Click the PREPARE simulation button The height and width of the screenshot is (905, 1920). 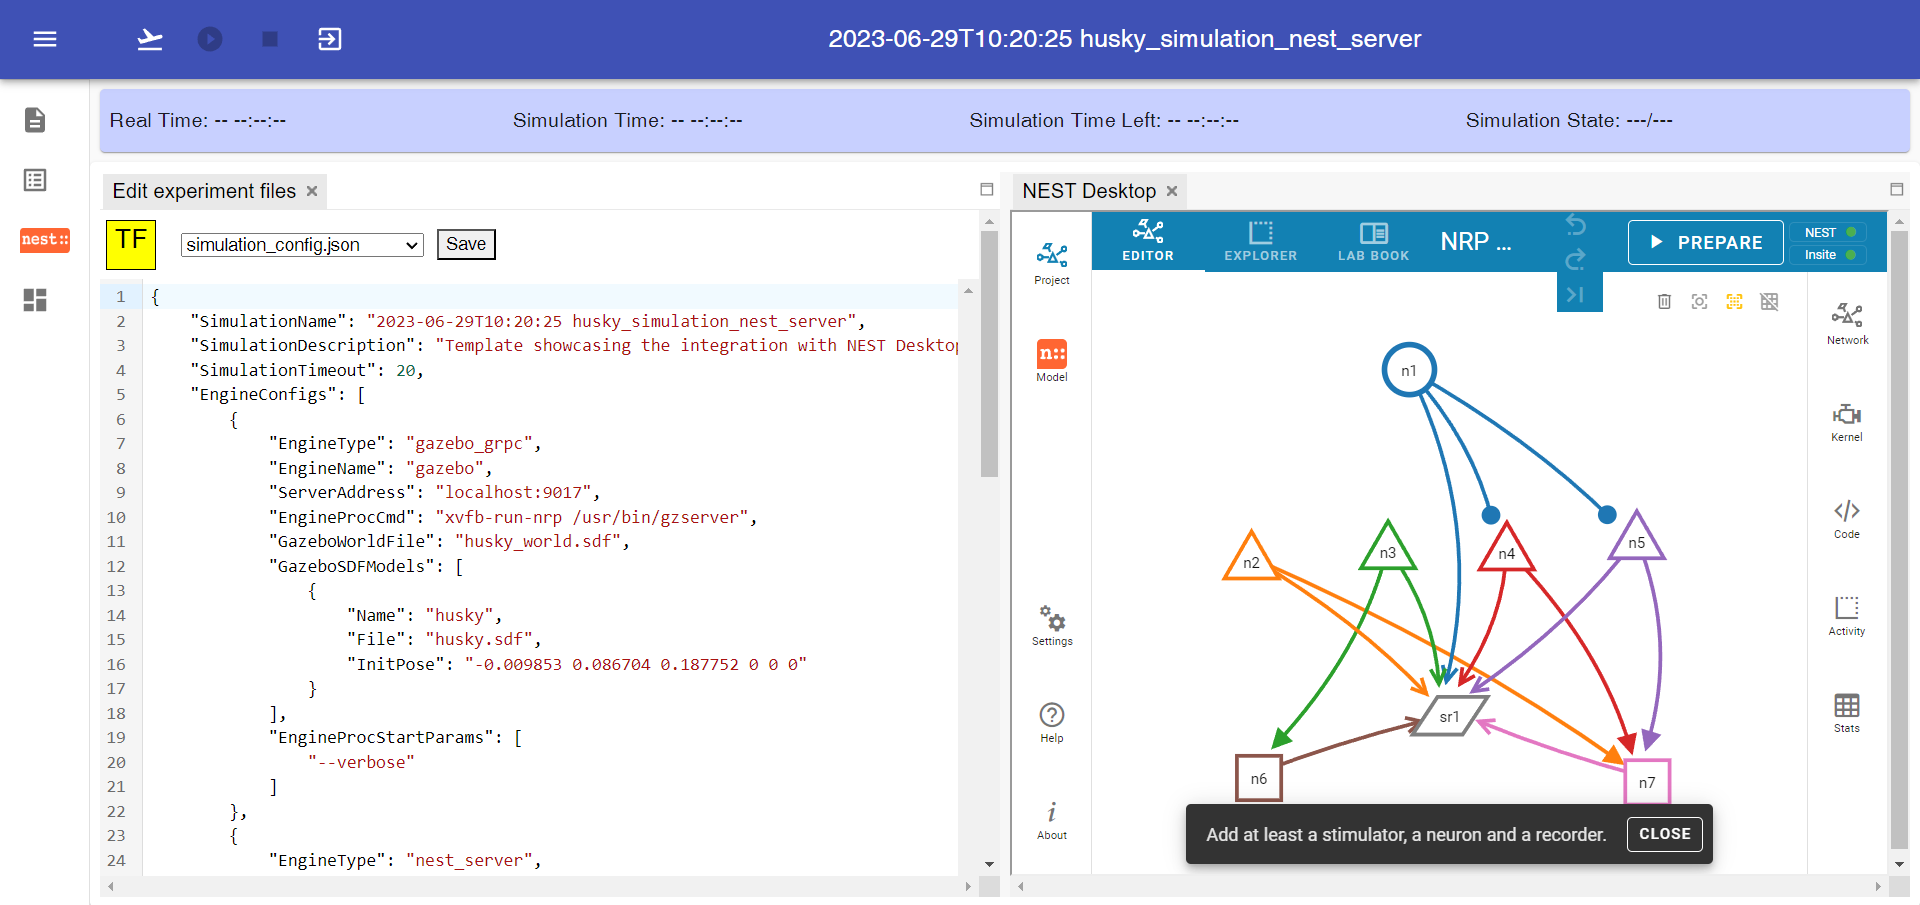click(1706, 242)
